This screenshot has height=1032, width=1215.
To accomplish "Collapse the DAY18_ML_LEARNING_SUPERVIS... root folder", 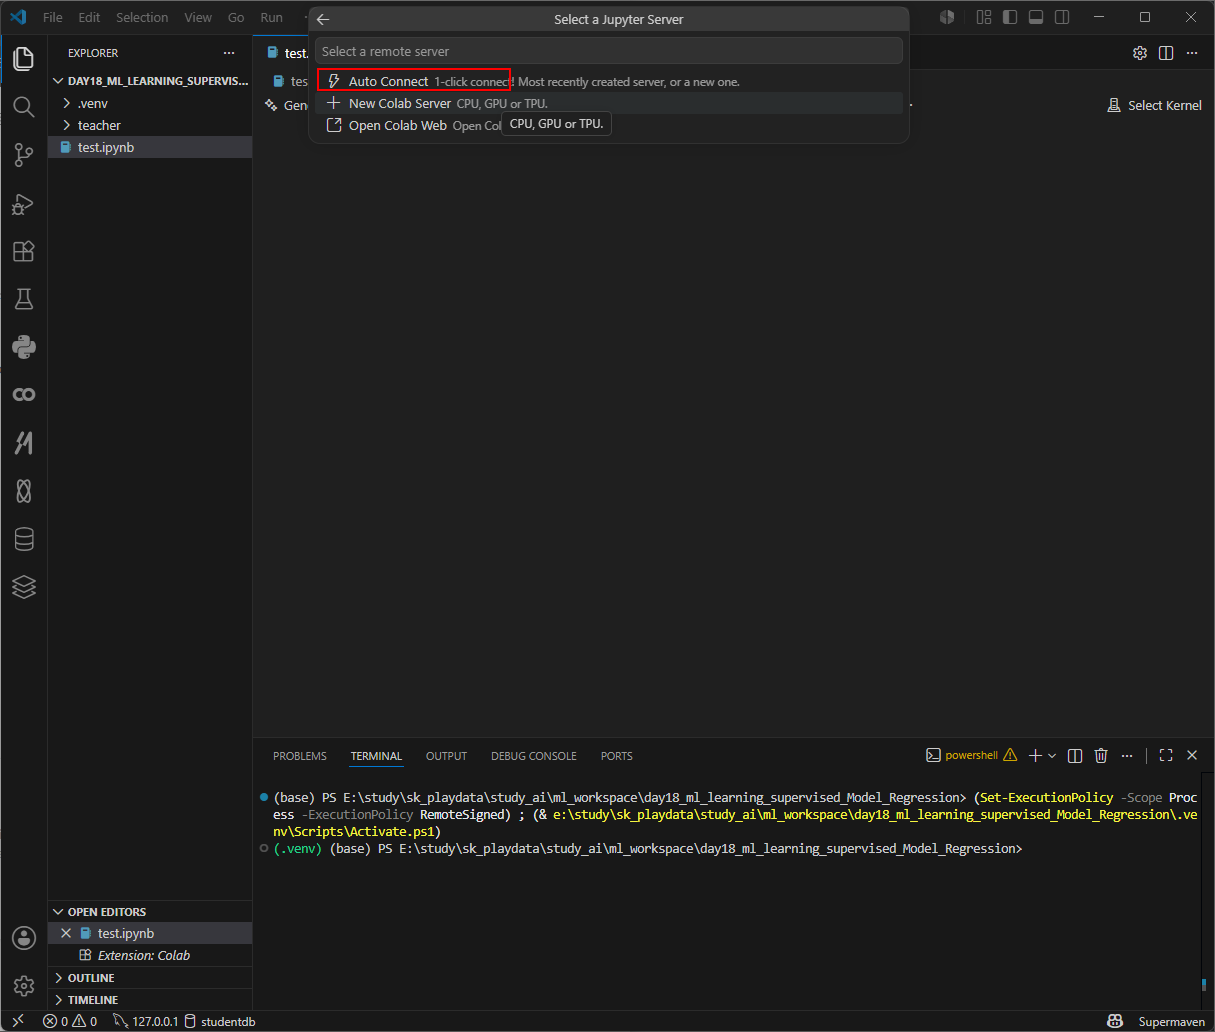I will (x=150, y=81).
